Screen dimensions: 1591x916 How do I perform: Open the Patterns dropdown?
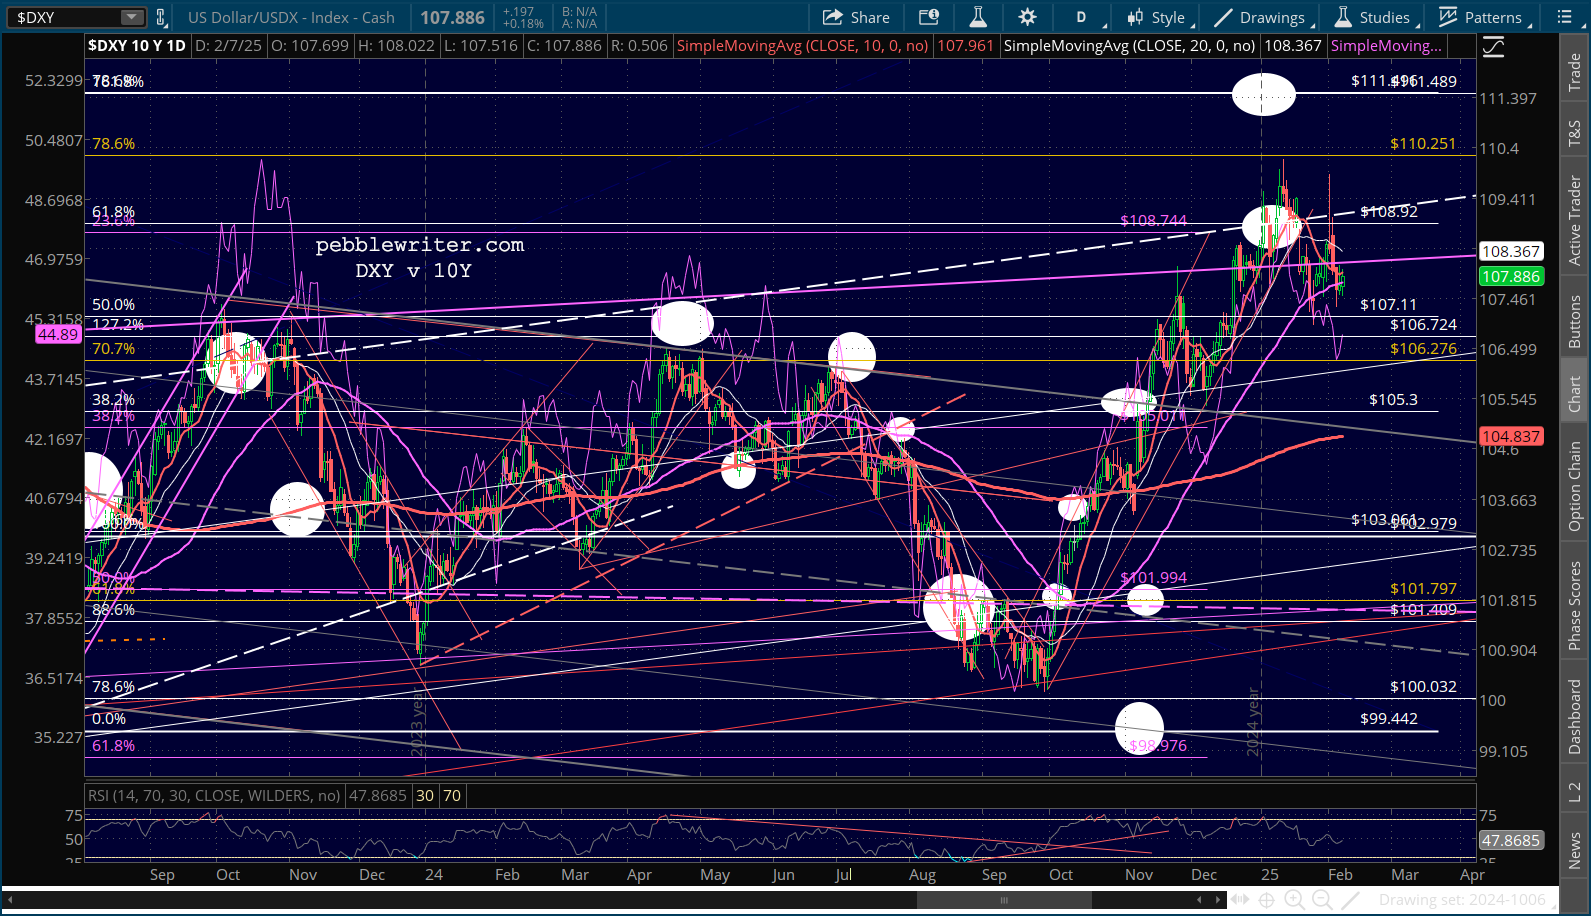1483,17
